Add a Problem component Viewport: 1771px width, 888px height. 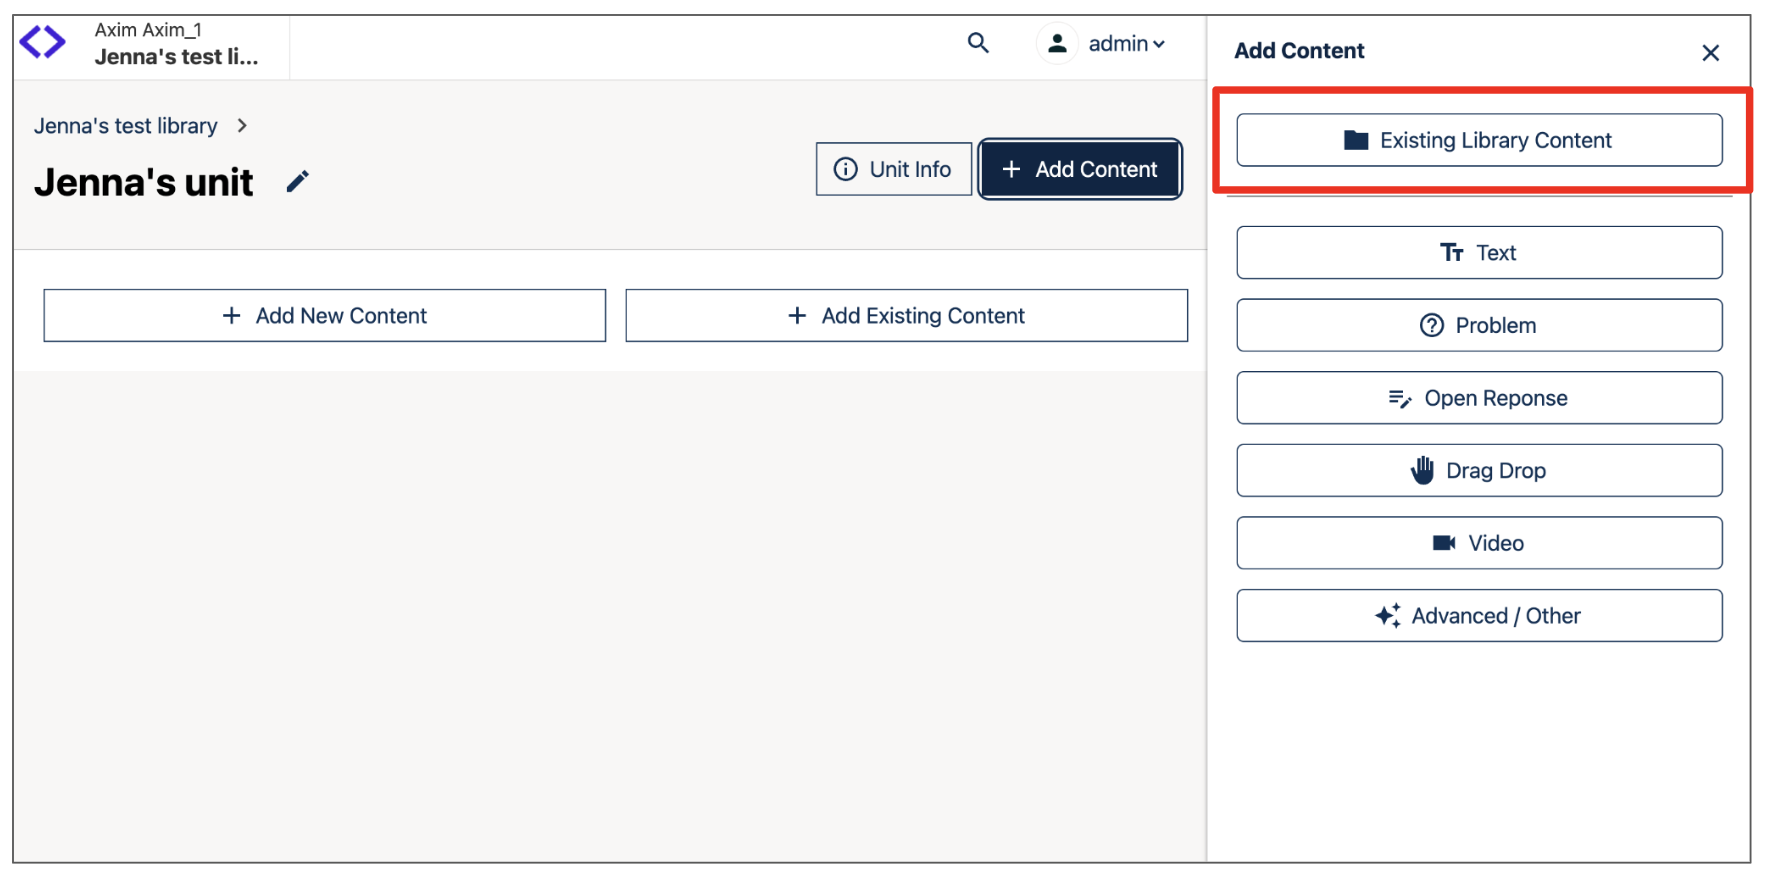coord(1478,326)
